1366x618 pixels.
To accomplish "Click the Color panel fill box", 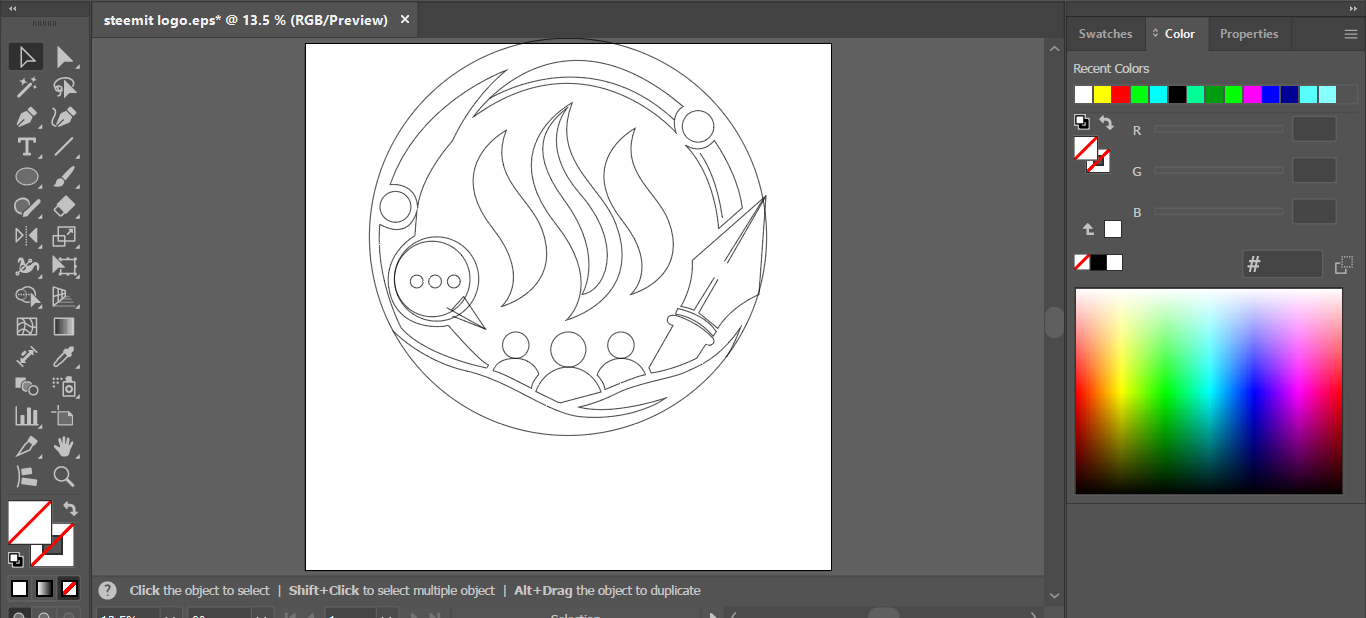I will [1086, 149].
